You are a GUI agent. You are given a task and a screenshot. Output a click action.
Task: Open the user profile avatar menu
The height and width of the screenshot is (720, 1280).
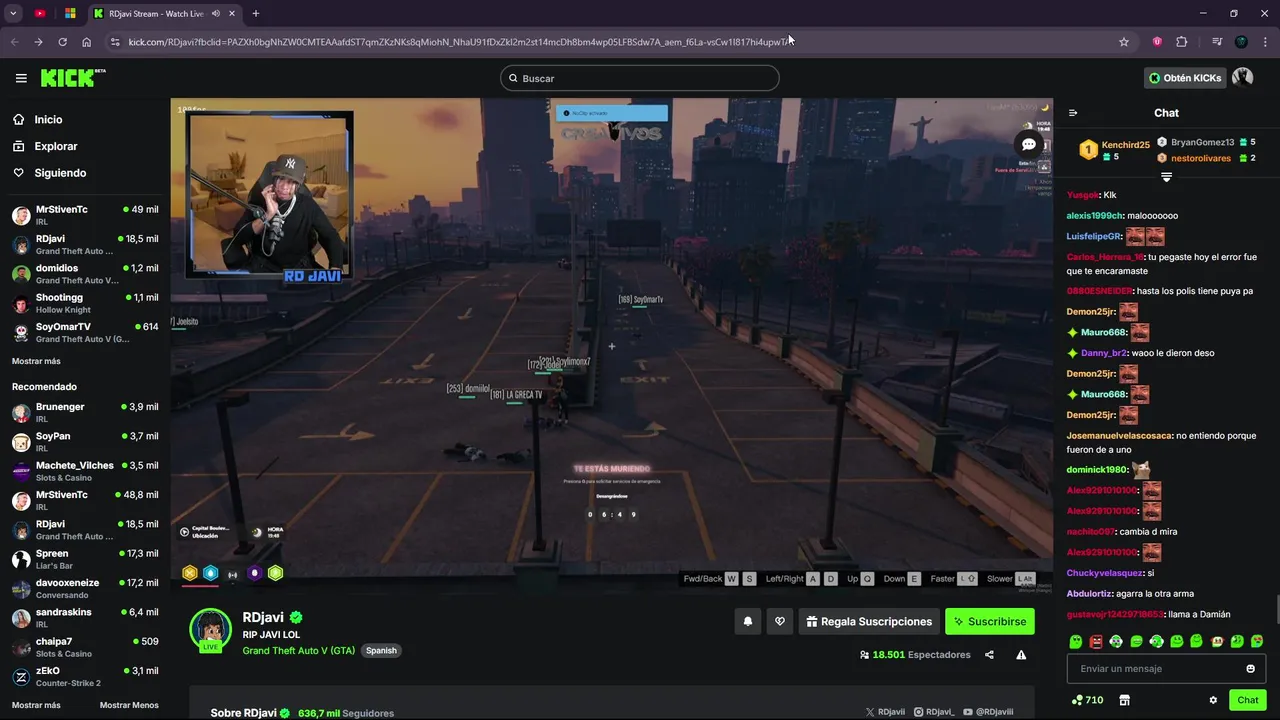[x=1243, y=77]
